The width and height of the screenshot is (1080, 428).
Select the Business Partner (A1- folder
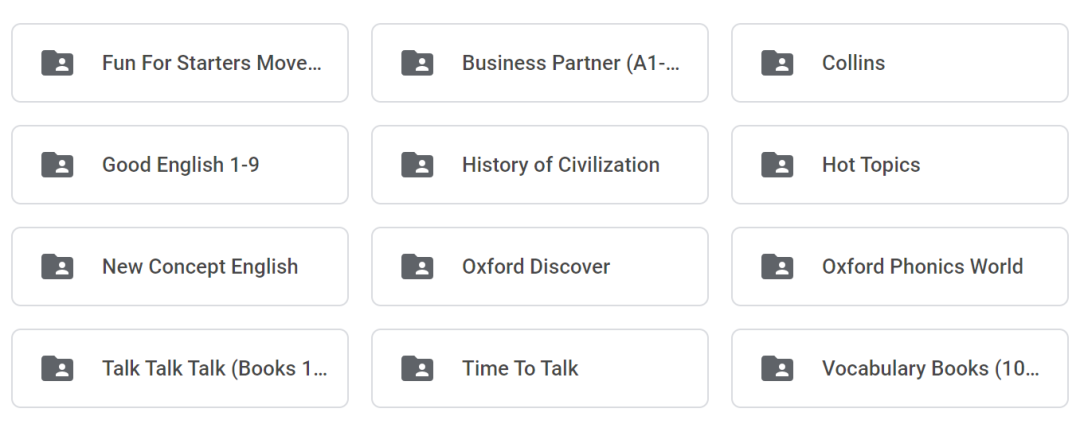click(x=540, y=63)
